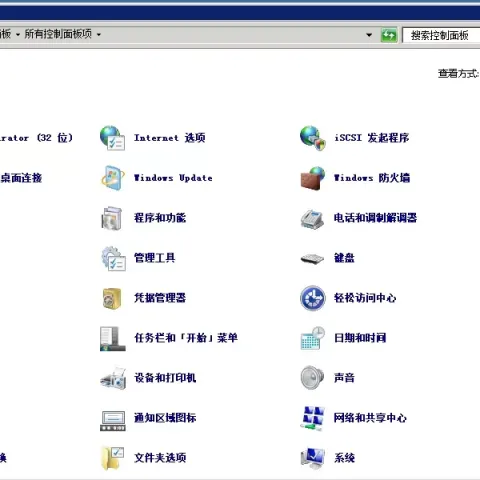This screenshot has height=480, width=480.
Task: Click the 程序和功能 link
Action: click(x=160, y=218)
